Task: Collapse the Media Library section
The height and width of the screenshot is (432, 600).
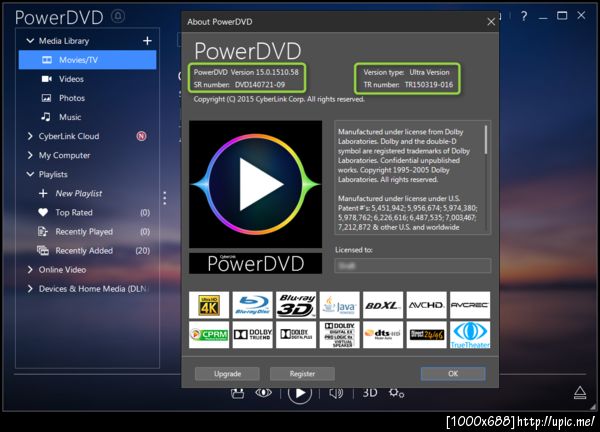Action: click(x=30, y=41)
